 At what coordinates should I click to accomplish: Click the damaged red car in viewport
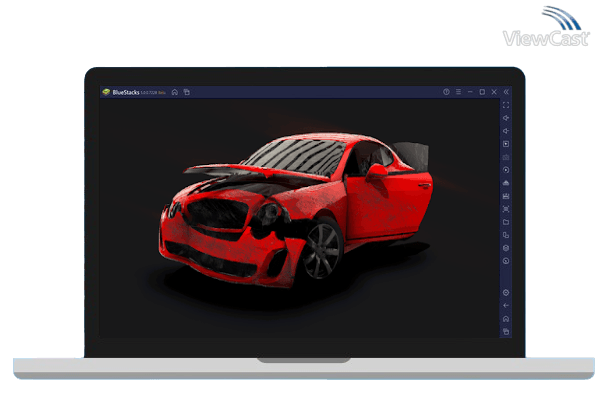click(x=296, y=209)
